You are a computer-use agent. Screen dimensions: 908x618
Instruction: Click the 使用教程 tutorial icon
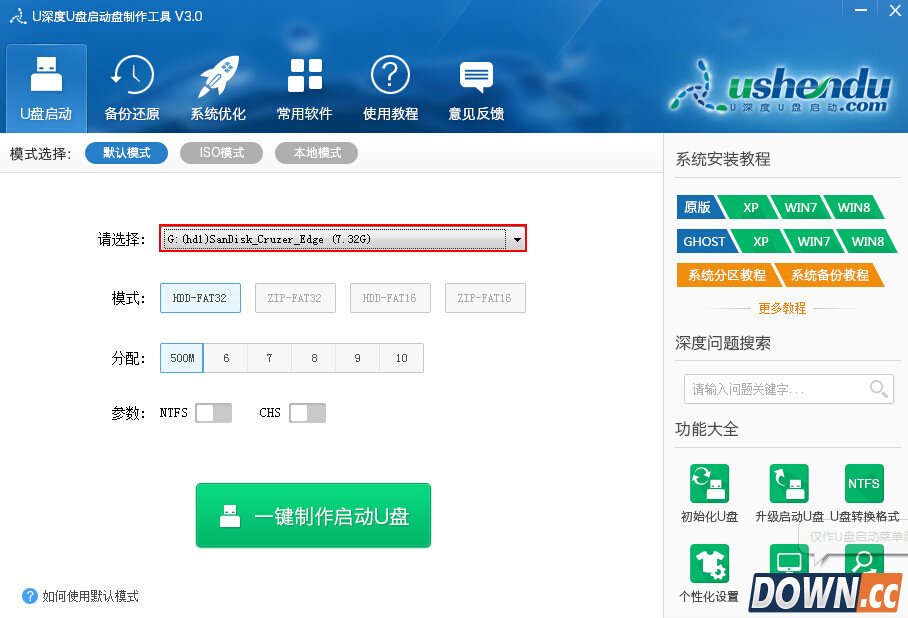pos(390,88)
